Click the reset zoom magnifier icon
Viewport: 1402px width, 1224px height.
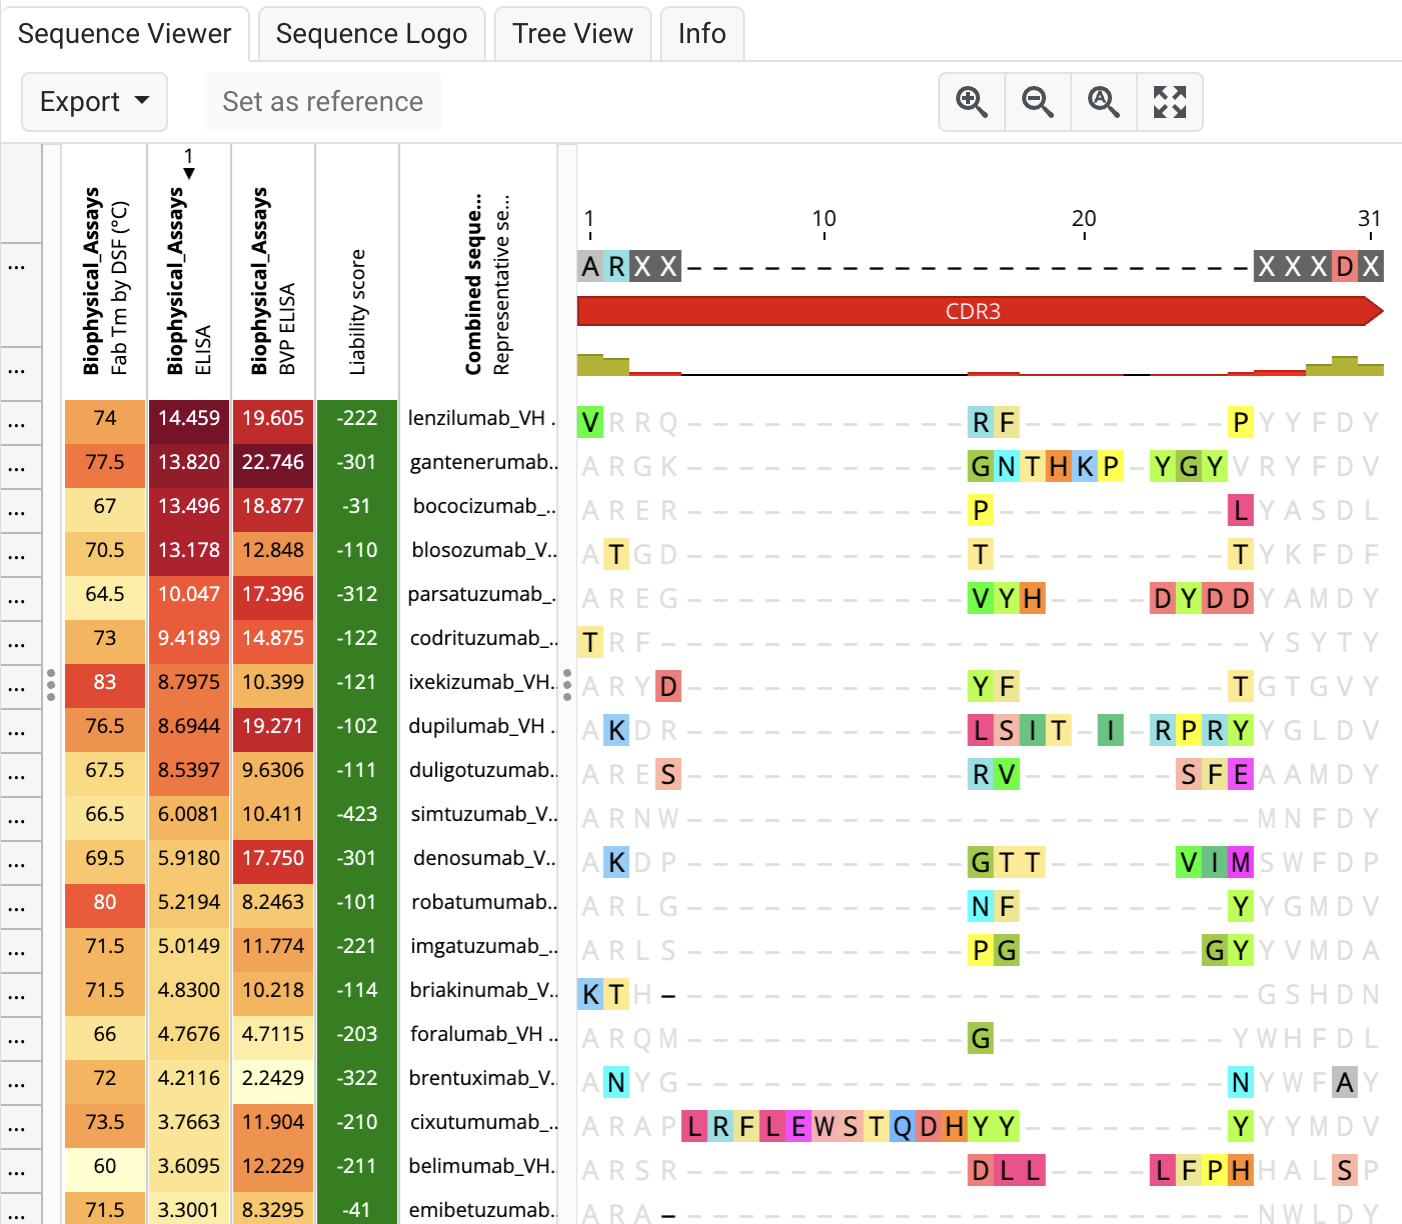(x=1103, y=102)
